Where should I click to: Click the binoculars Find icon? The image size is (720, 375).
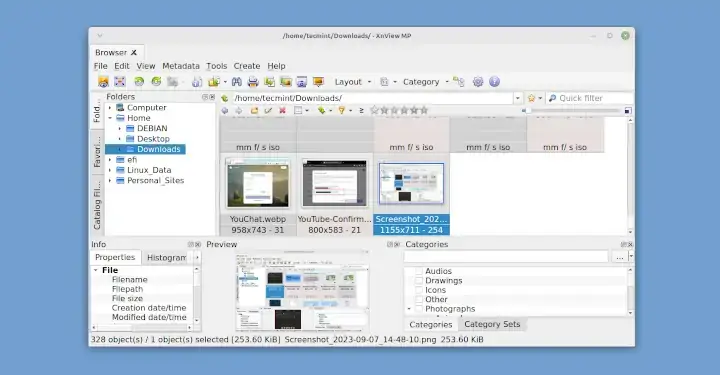tap(236, 82)
